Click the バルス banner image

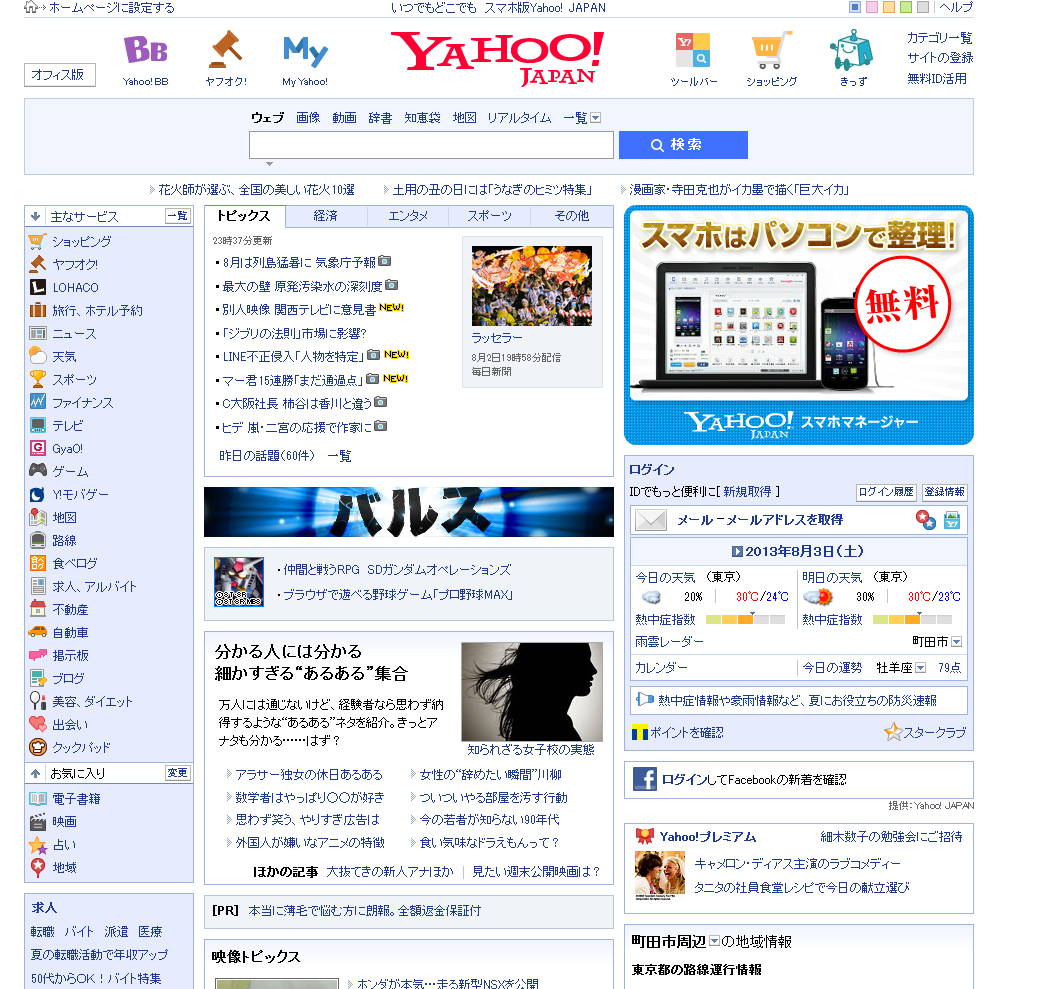coord(409,512)
